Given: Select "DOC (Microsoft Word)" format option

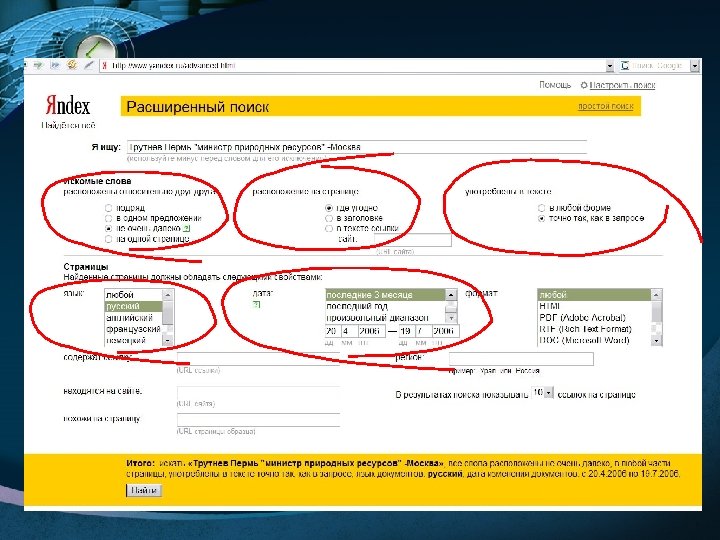Looking at the screenshot, I should tap(595, 341).
